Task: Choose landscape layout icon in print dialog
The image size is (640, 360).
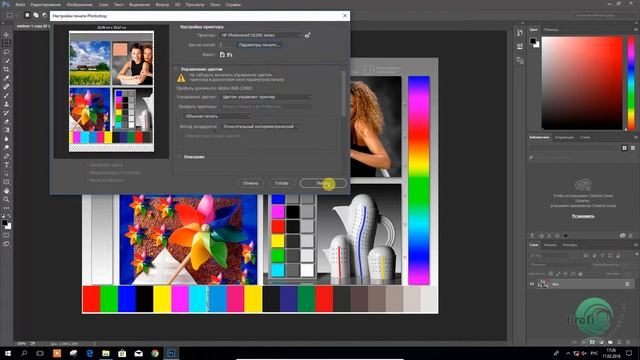Action: pos(229,55)
